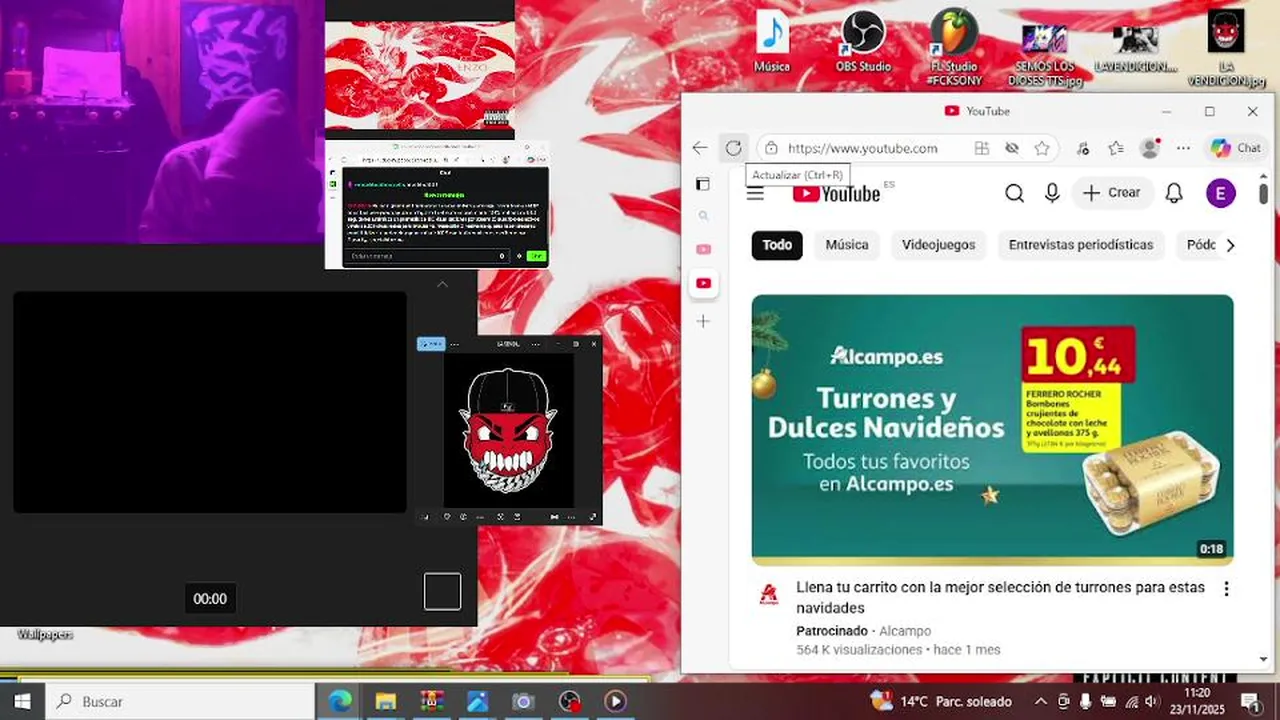Open the Edge profile avatar

click(x=1150, y=148)
